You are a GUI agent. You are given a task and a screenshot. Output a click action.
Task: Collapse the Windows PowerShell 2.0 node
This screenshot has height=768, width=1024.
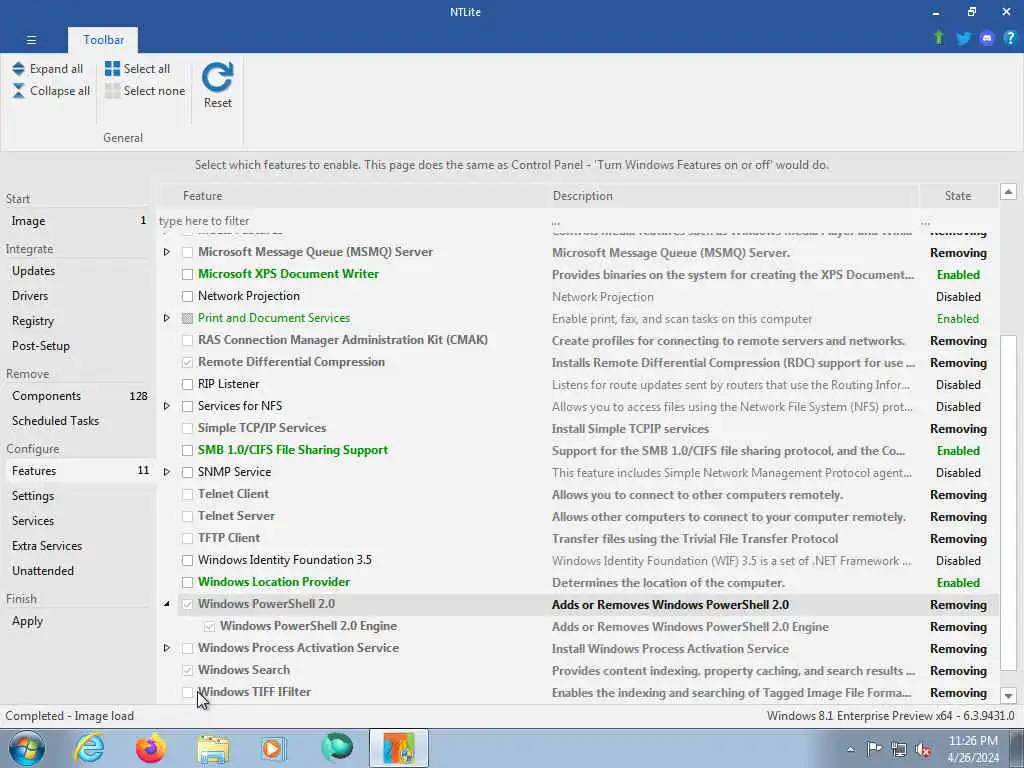coord(167,604)
